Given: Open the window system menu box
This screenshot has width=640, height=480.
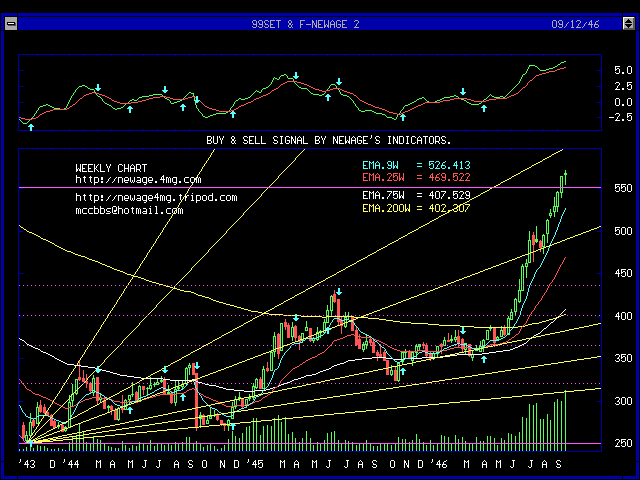Looking at the screenshot, I should point(11,24).
